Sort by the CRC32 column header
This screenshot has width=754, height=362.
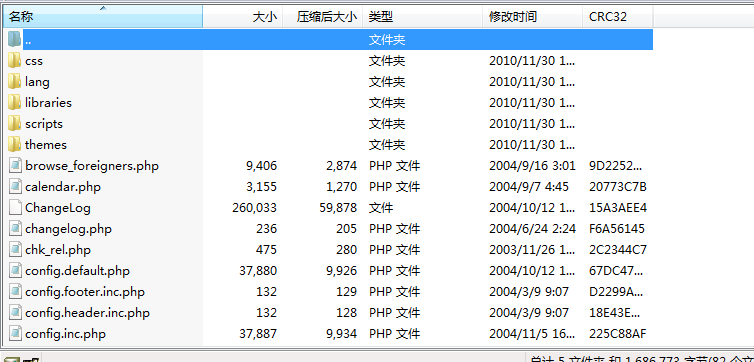tap(618, 17)
